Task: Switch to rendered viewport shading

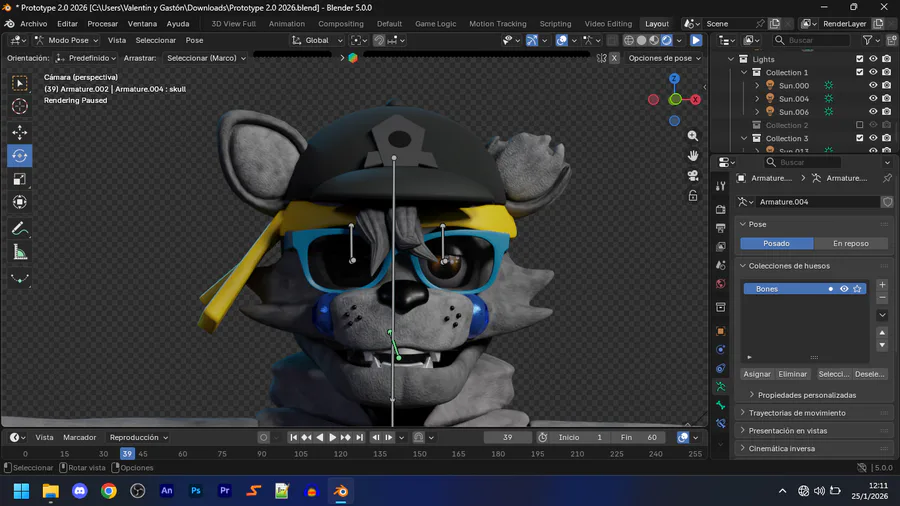Action: 666,41
